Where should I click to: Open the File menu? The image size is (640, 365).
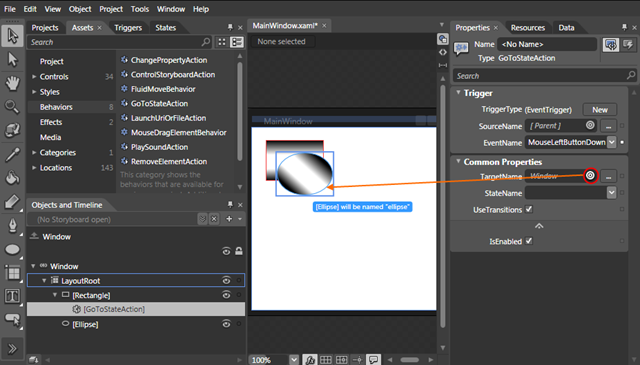[x=10, y=9]
